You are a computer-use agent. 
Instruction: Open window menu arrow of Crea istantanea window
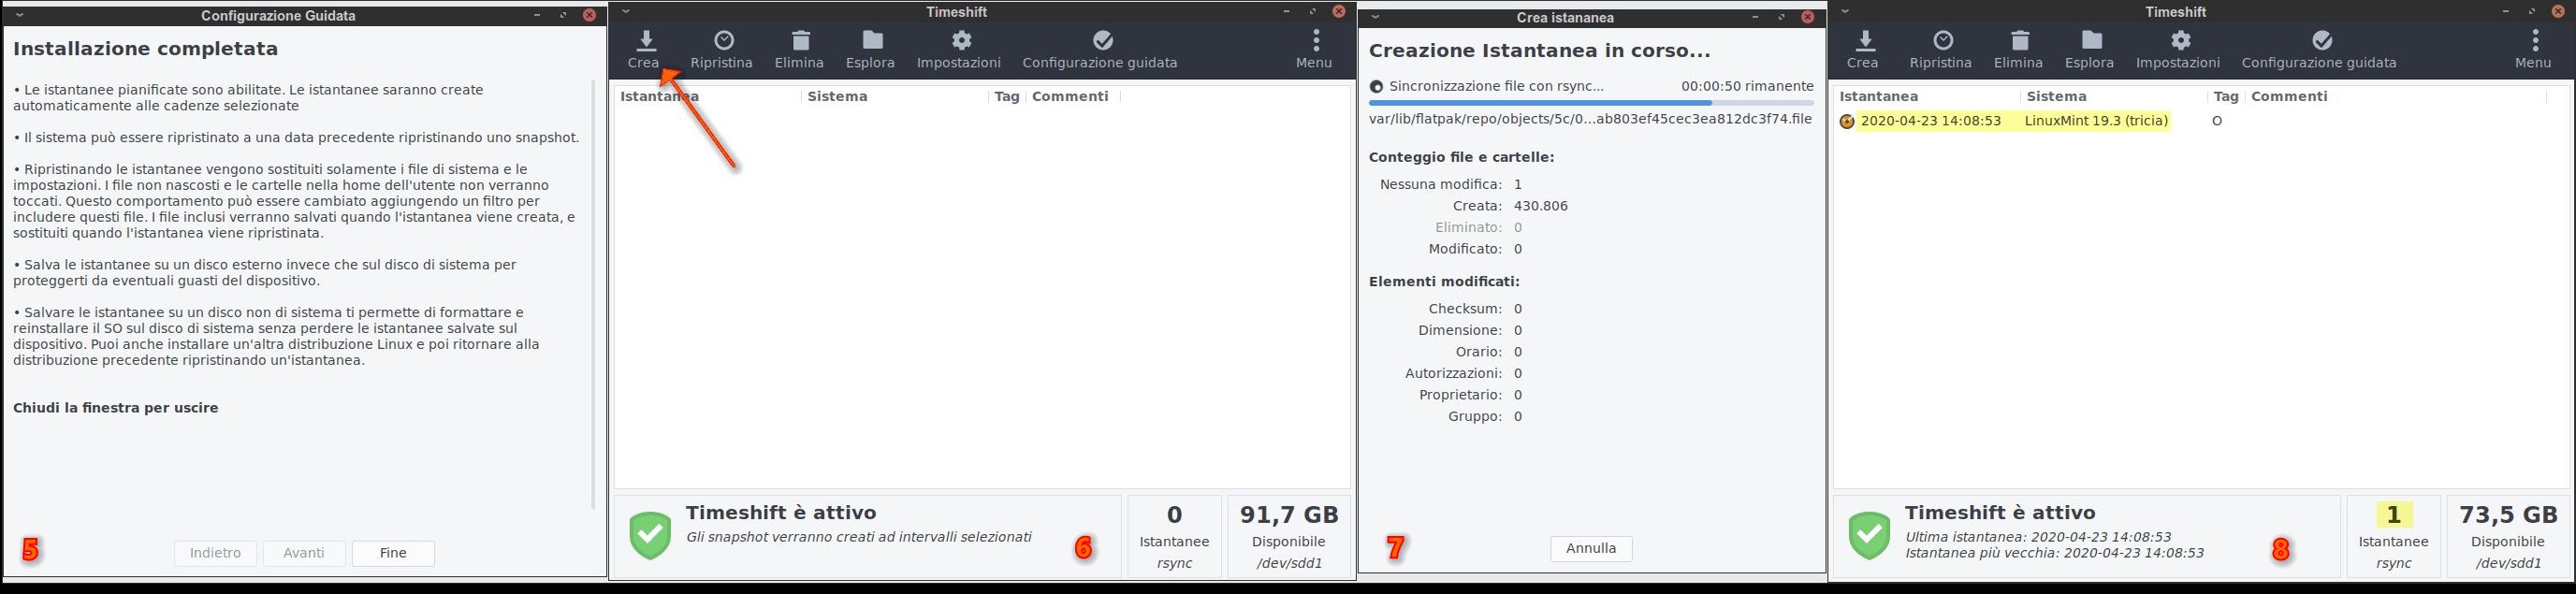[1376, 17]
